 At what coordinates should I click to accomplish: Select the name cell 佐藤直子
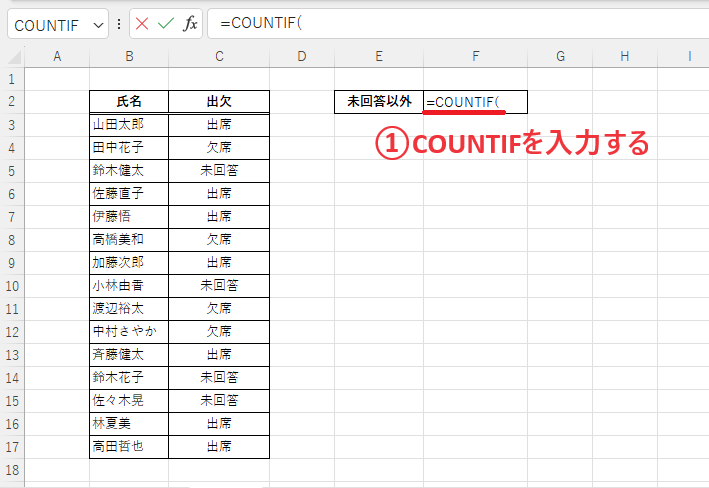(x=129, y=194)
